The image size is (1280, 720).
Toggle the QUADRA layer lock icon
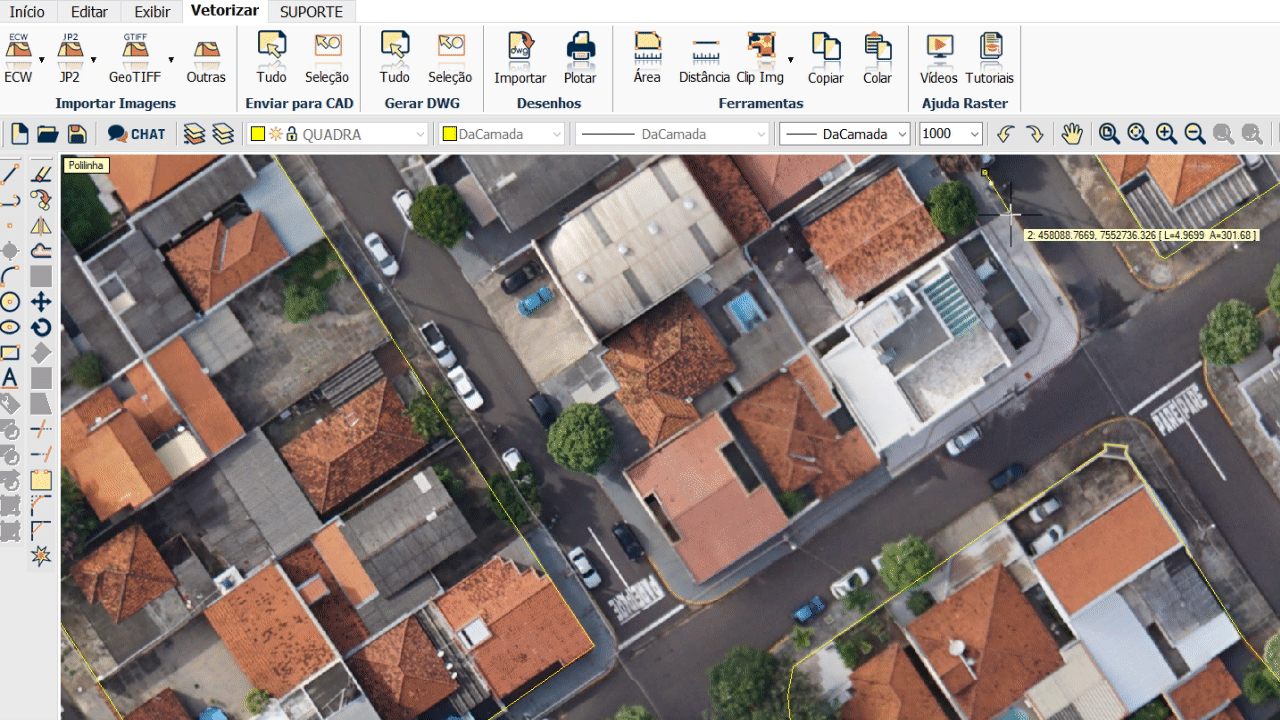(292, 134)
